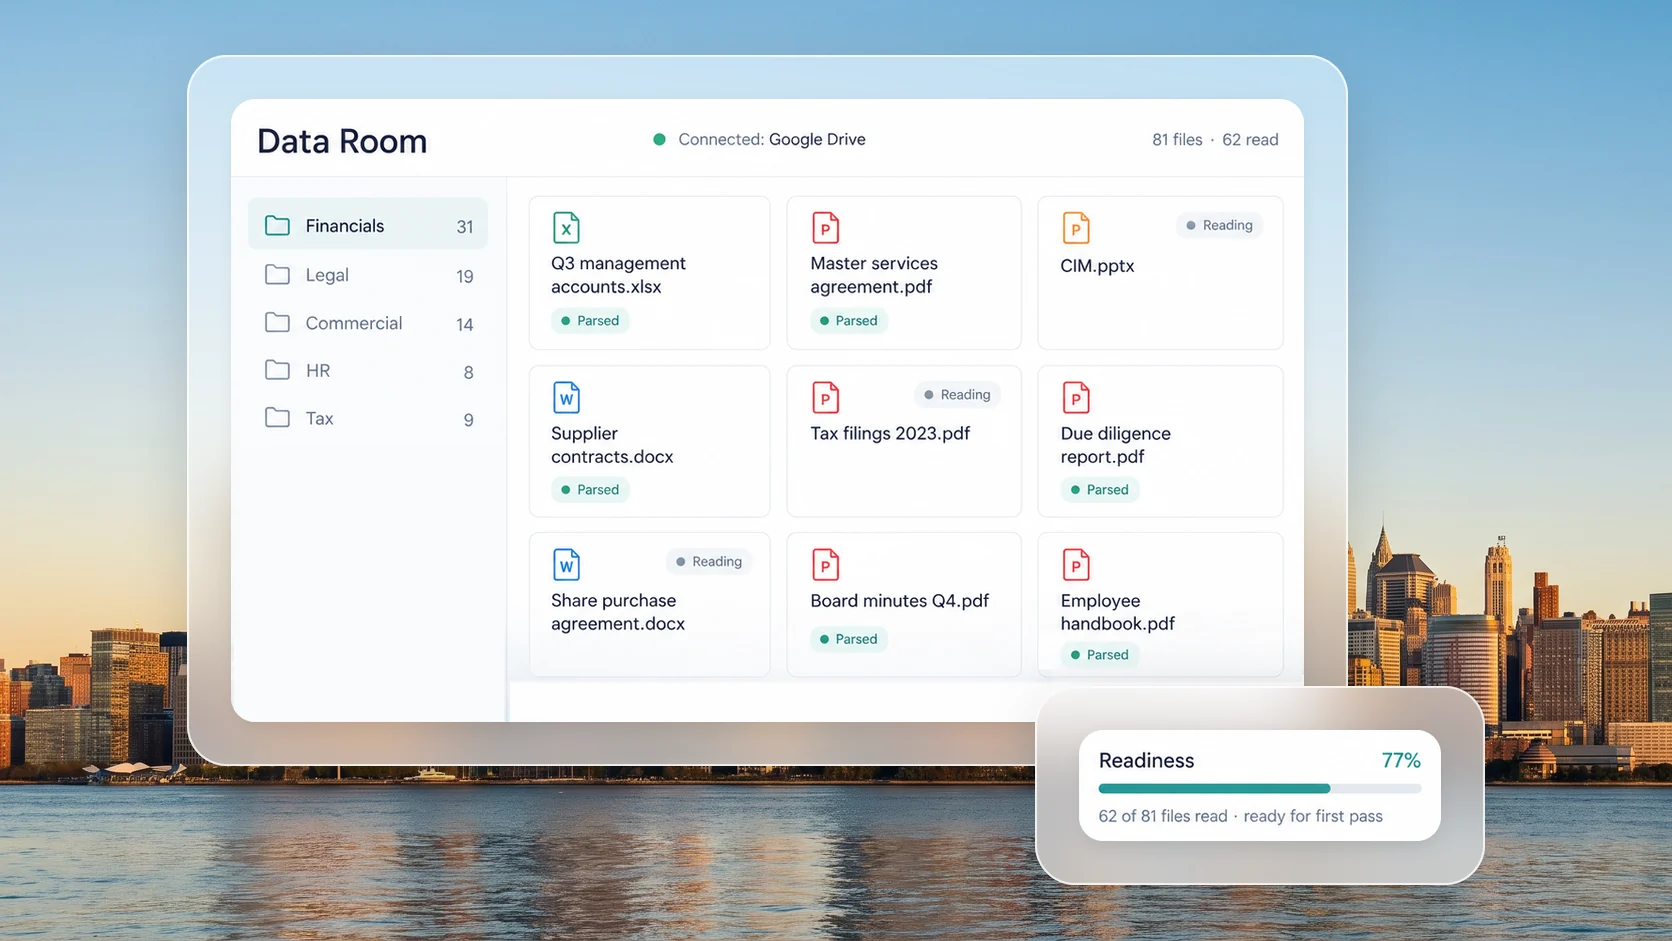Image resolution: width=1672 pixels, height=941 pixels.
Task: Click the Financials folder icon
Action: coord(277,225)
